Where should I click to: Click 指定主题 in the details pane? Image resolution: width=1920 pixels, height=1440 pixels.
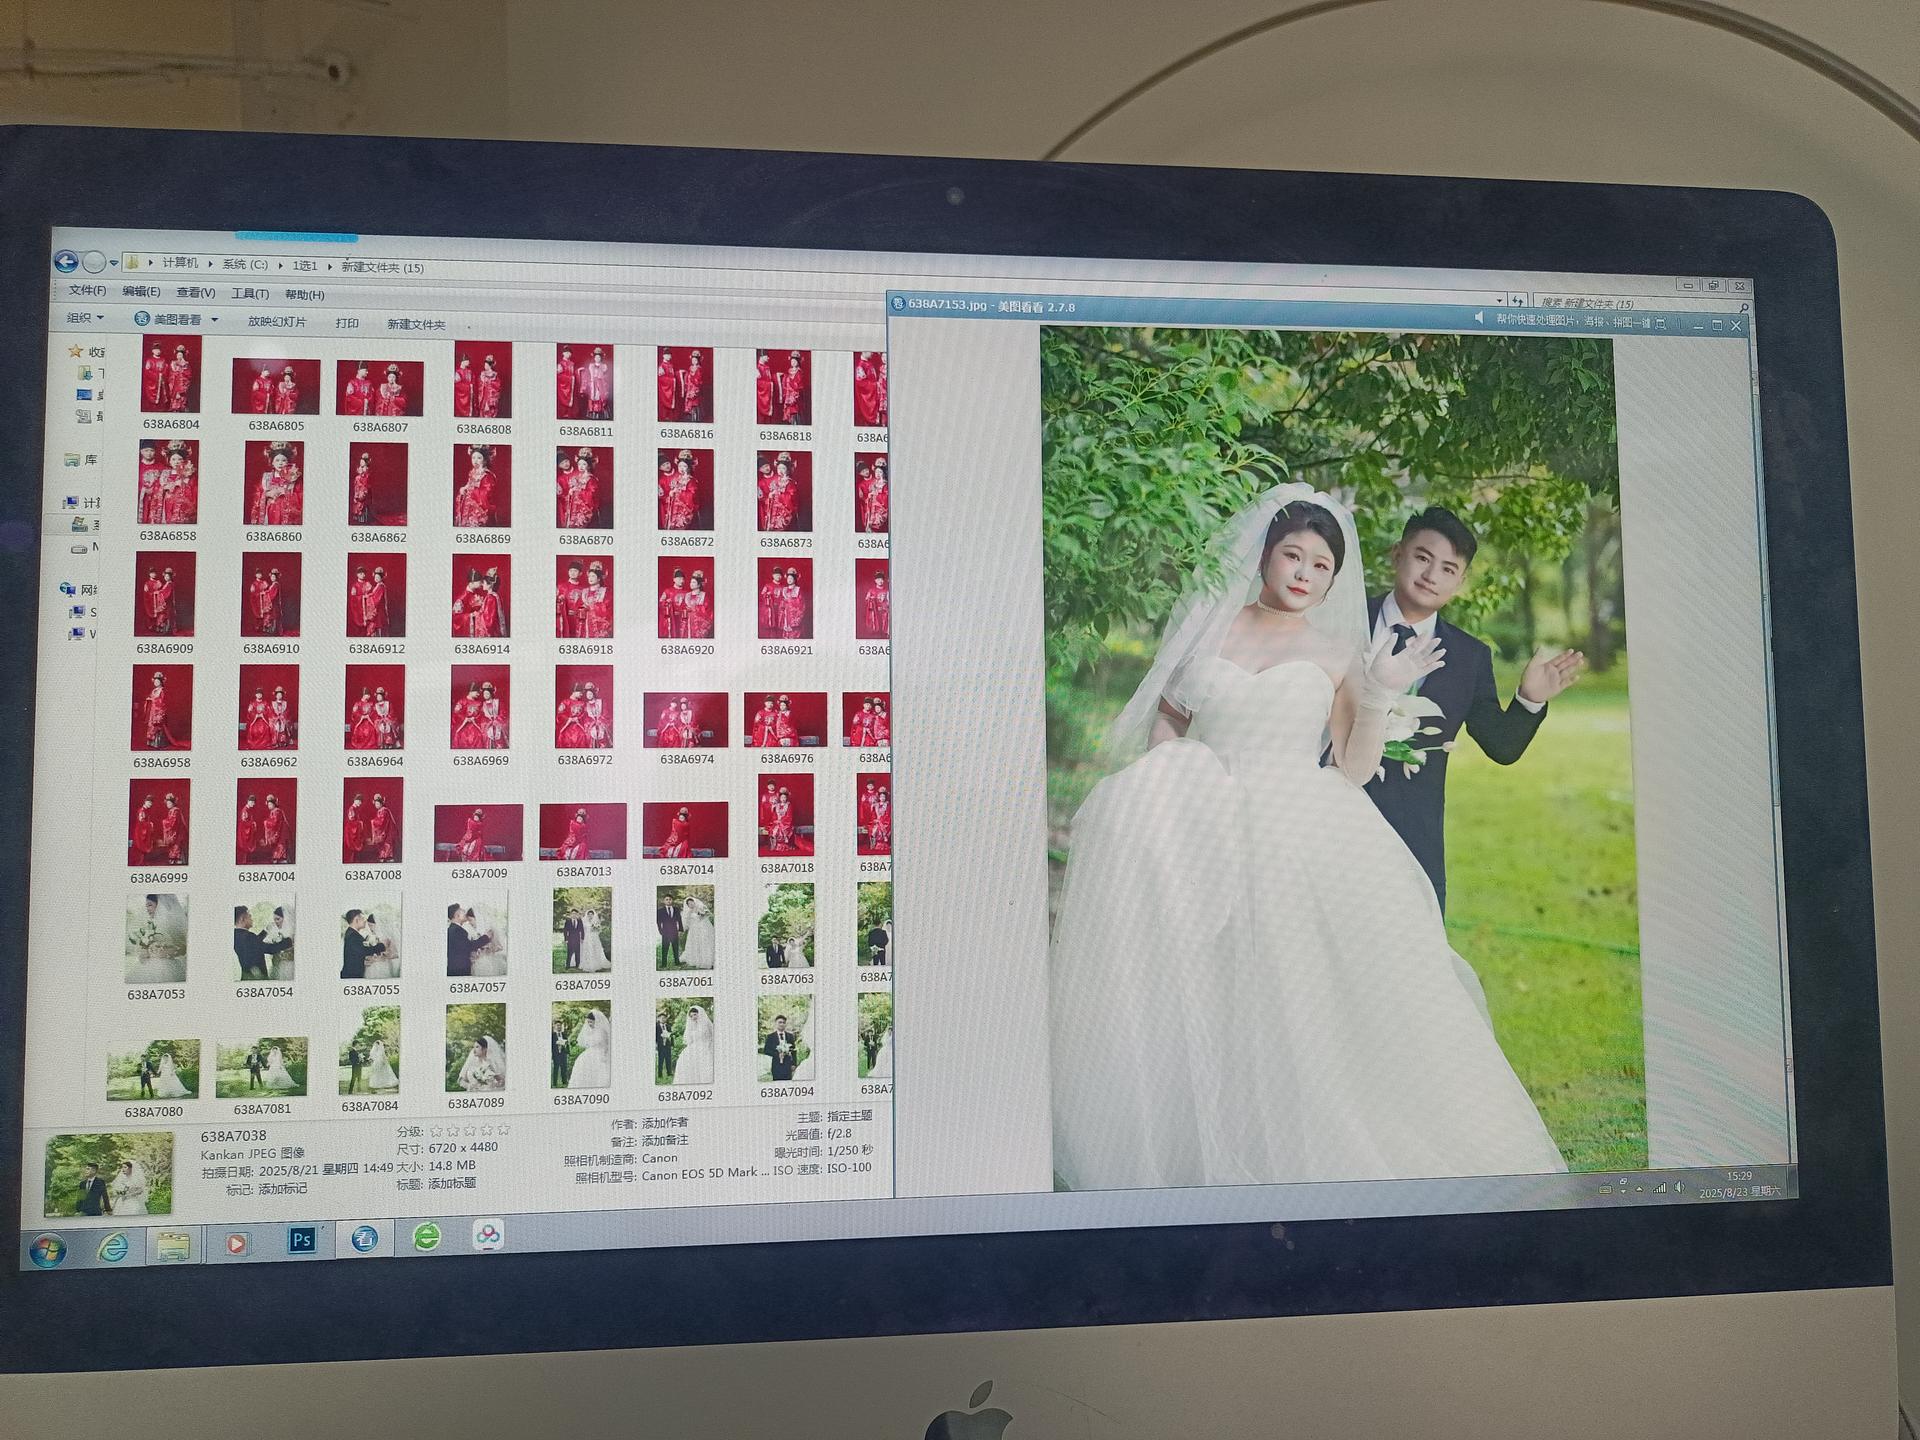pos(849,1116)
